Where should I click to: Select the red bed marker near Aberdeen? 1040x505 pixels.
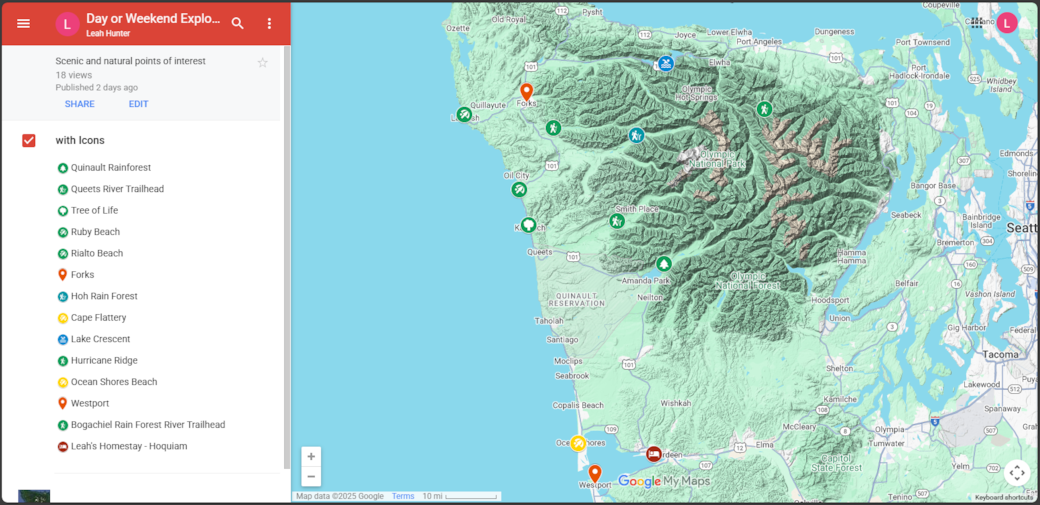[x=654, y=454]
